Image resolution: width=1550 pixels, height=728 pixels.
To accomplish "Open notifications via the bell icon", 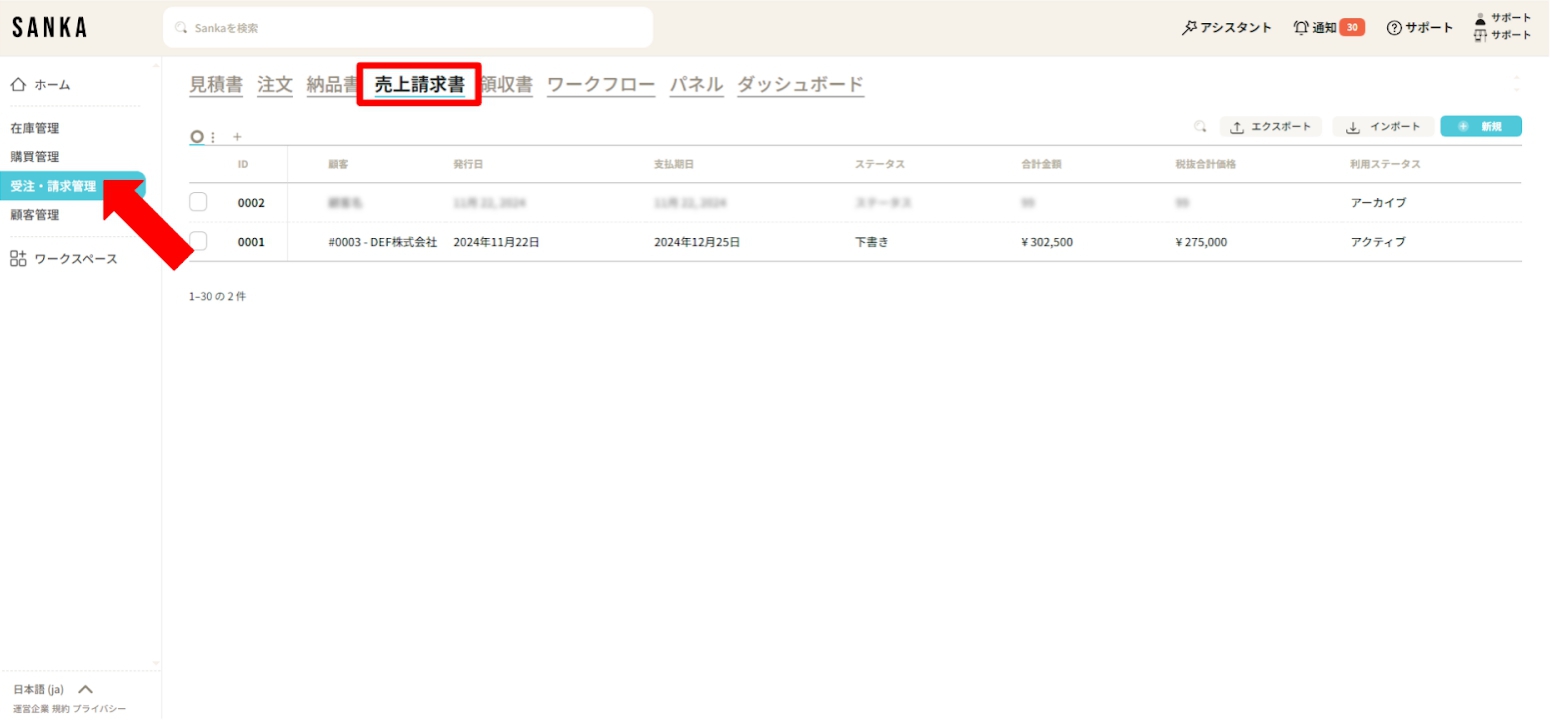I will click(1301, 28).
